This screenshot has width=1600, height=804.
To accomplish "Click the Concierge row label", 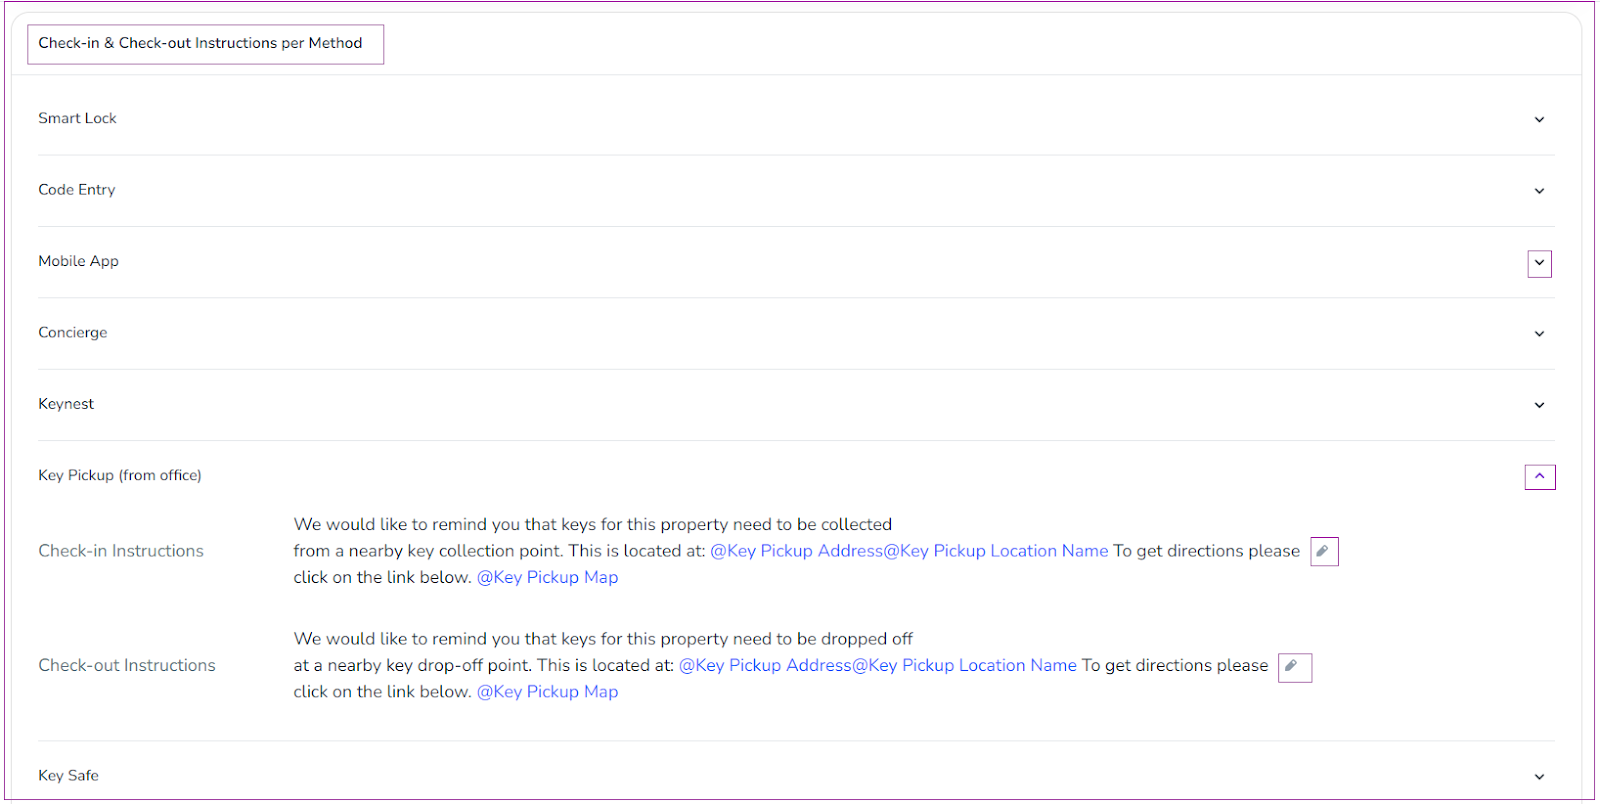I will (x=73, y=333).
